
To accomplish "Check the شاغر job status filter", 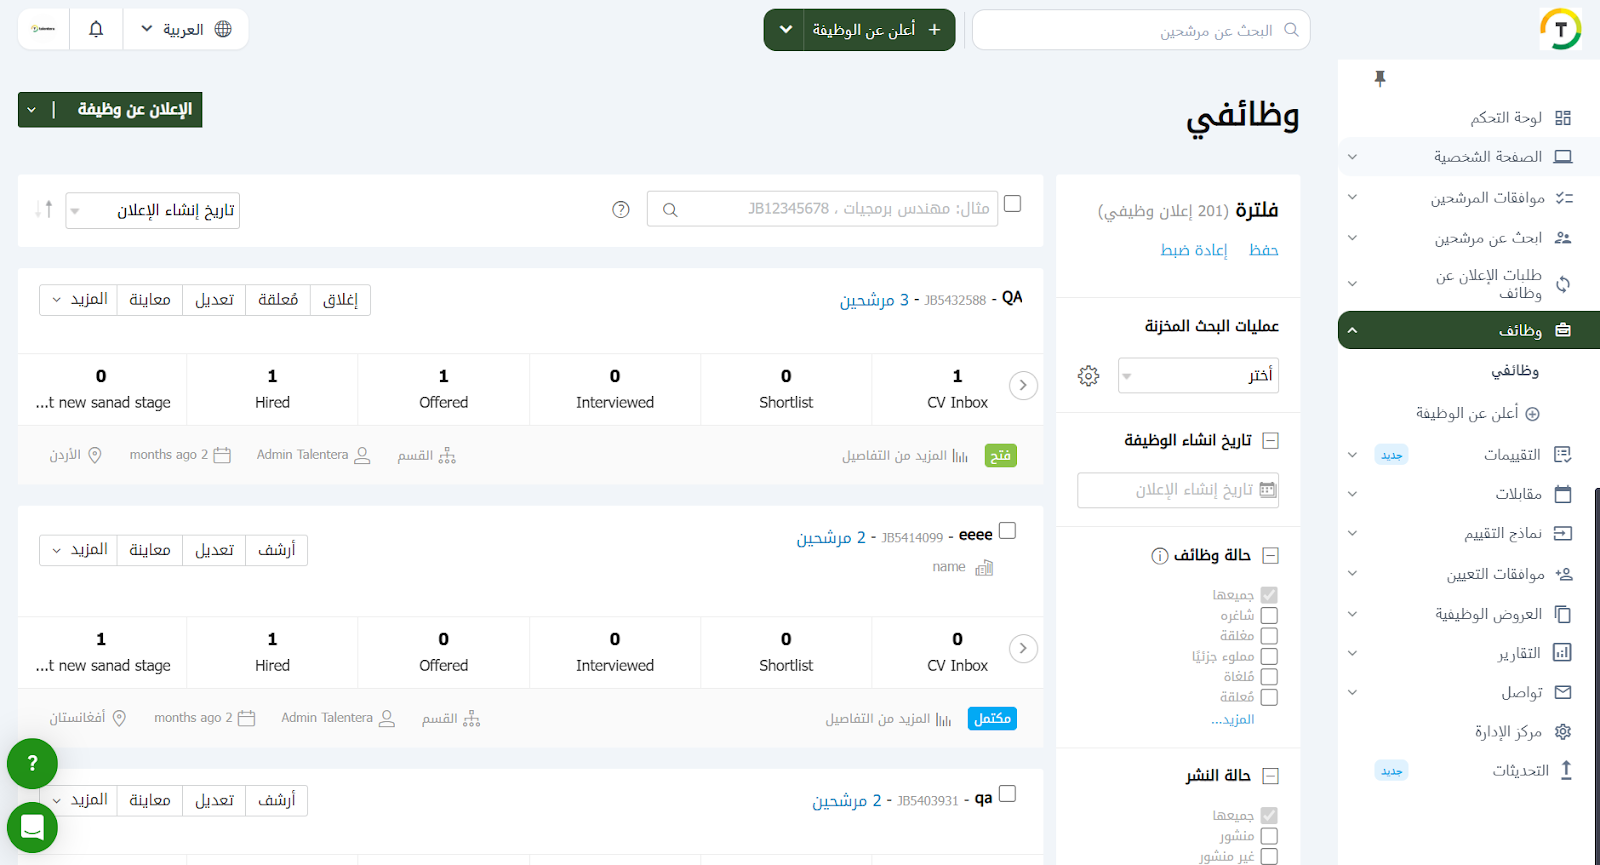I will coord(1269,616).
